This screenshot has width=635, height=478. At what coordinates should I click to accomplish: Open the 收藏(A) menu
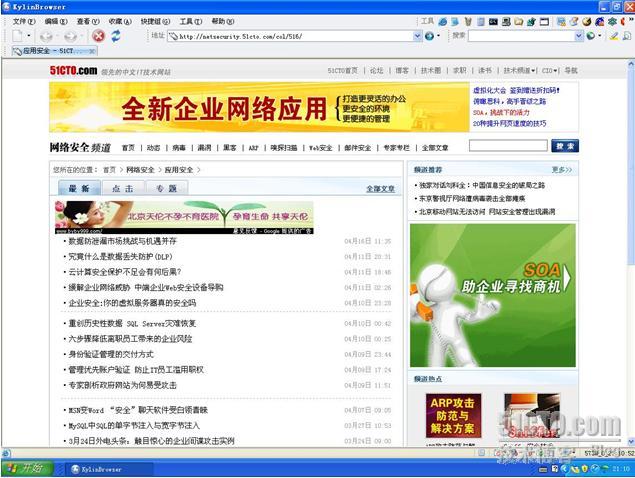point(120,21)
